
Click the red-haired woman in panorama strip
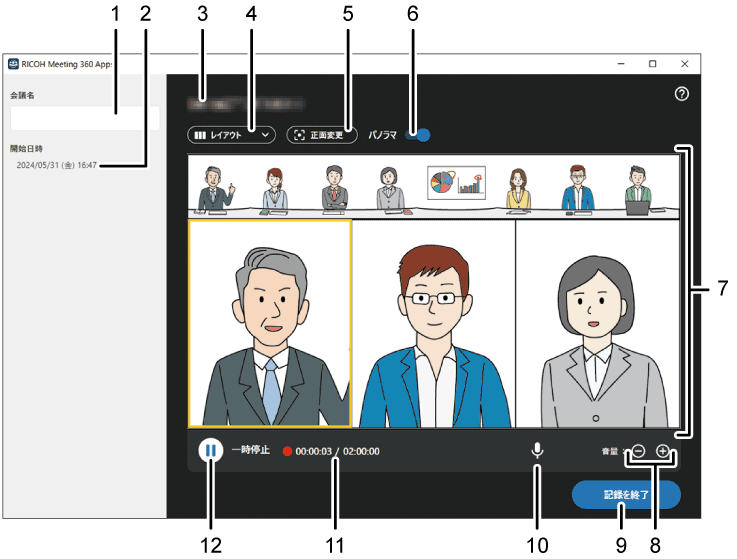click(x=274, y=190)
